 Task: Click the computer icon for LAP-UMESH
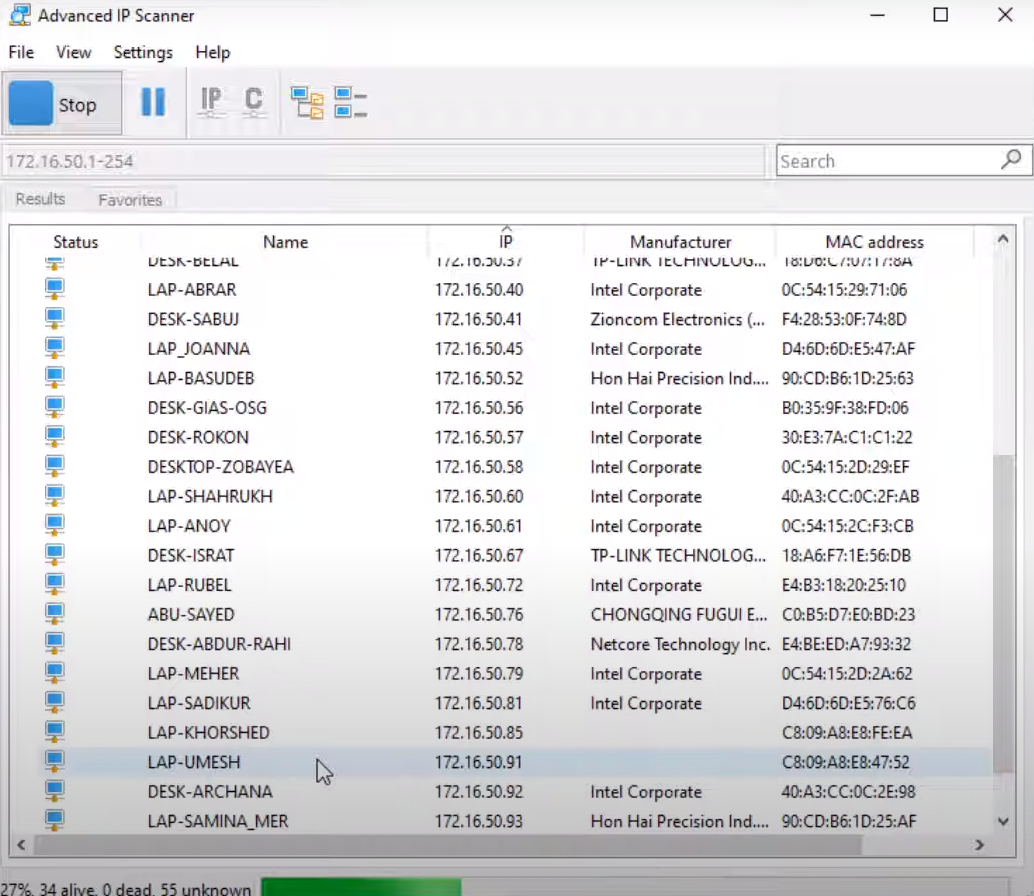(55, 762)
